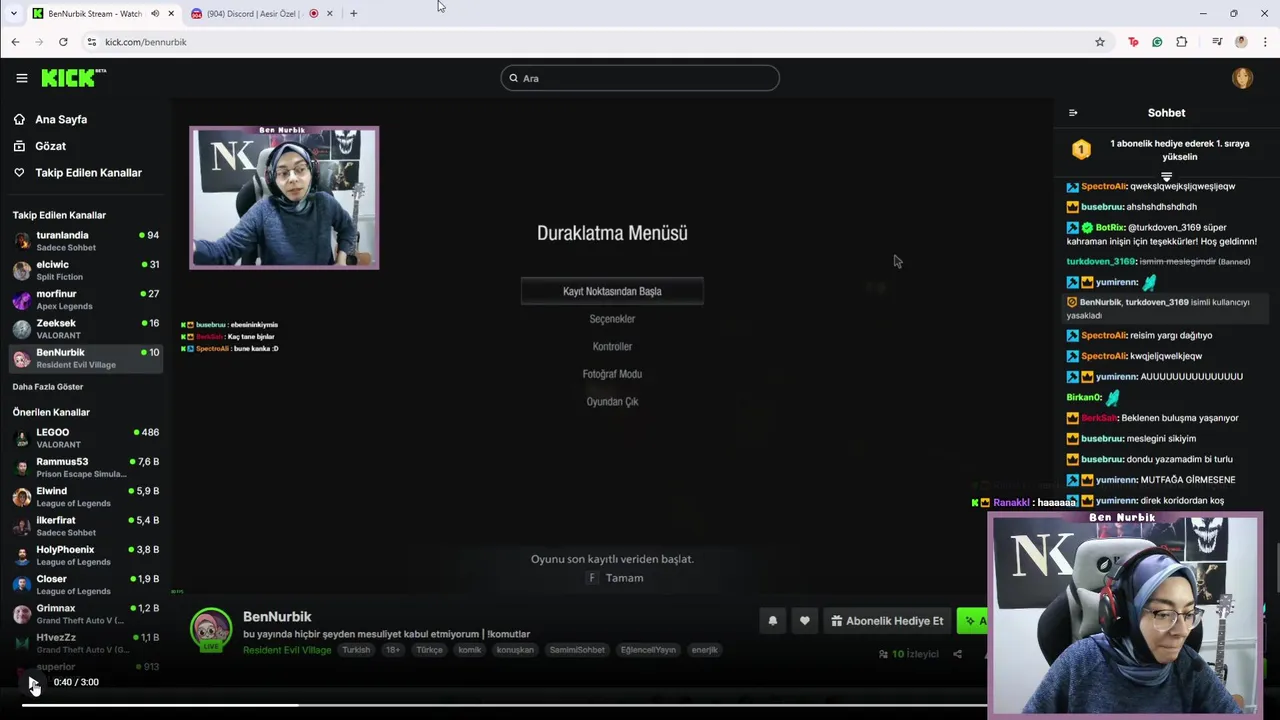Reload the page in browser toolbar
This screenshot has height=720, width=1280.
[63, 42]
